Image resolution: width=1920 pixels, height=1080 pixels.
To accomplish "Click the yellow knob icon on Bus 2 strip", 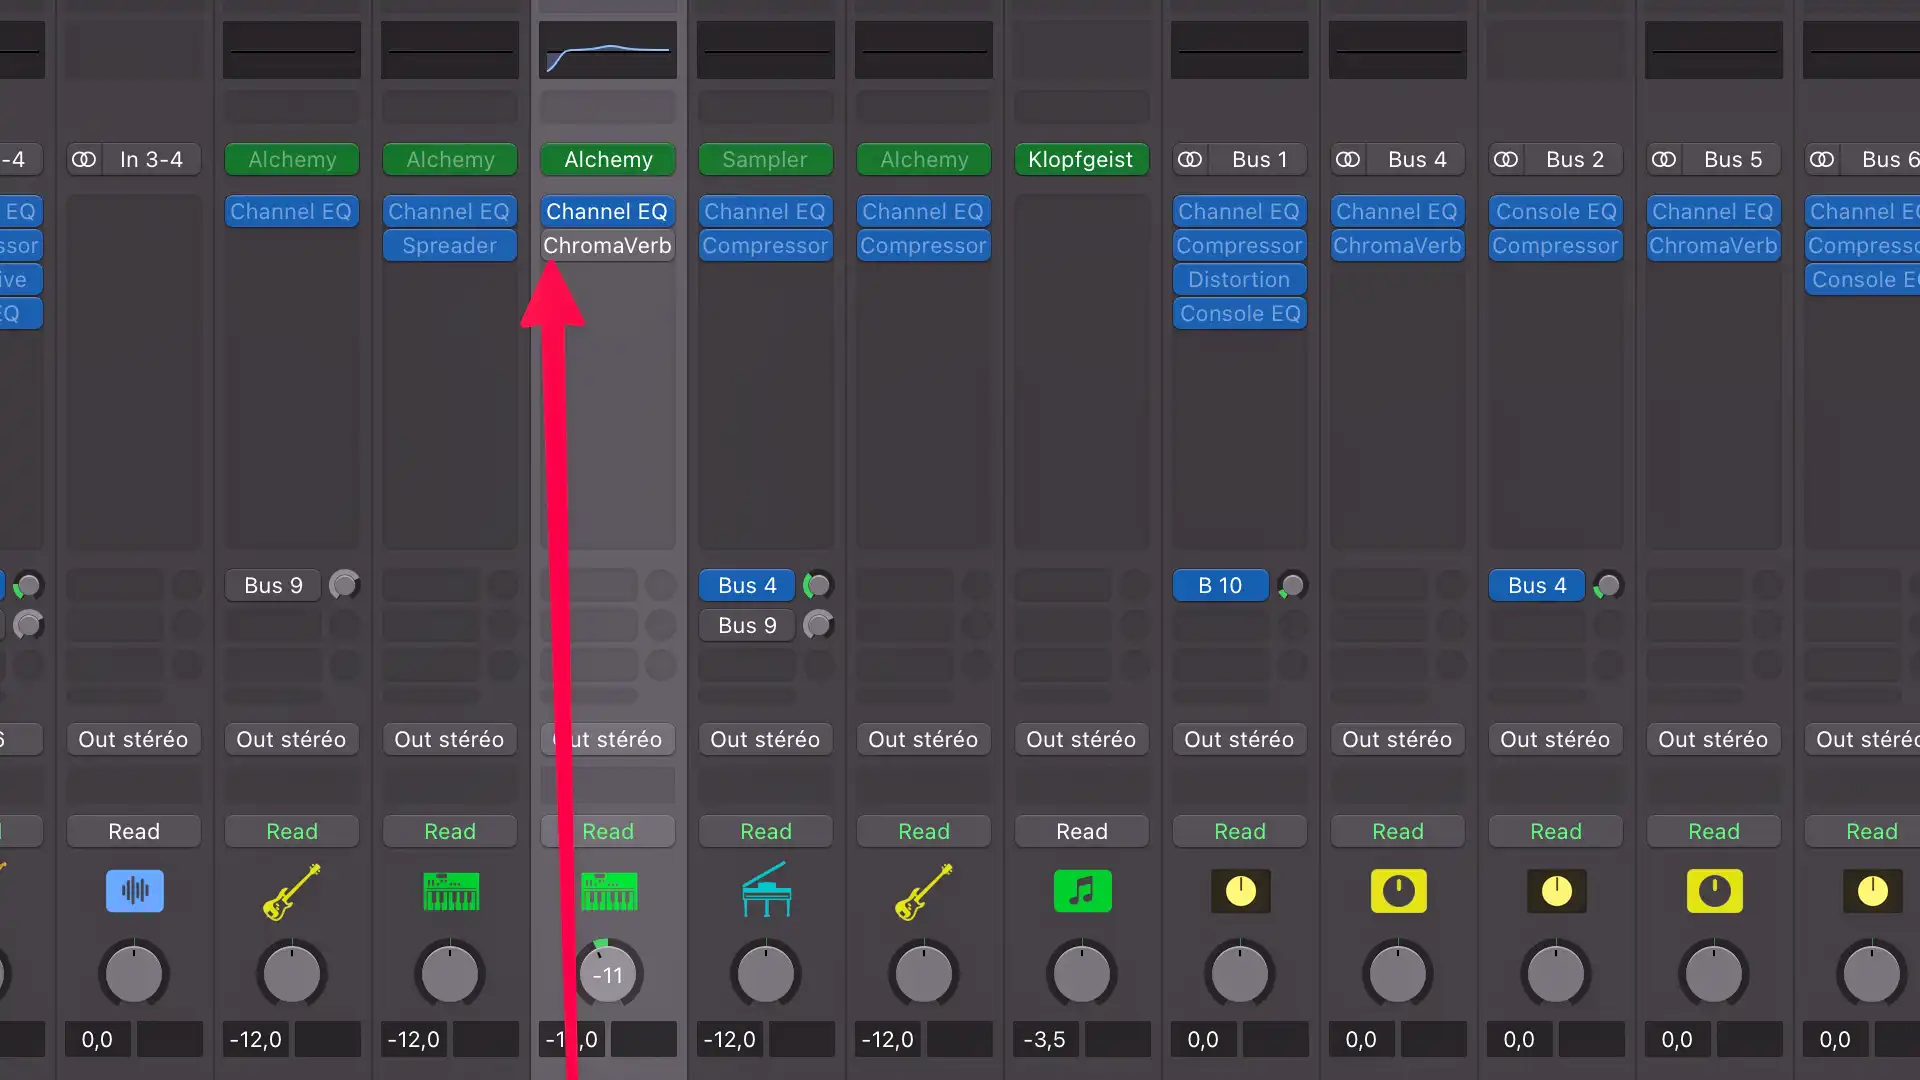I will (x=1556, y=890).
